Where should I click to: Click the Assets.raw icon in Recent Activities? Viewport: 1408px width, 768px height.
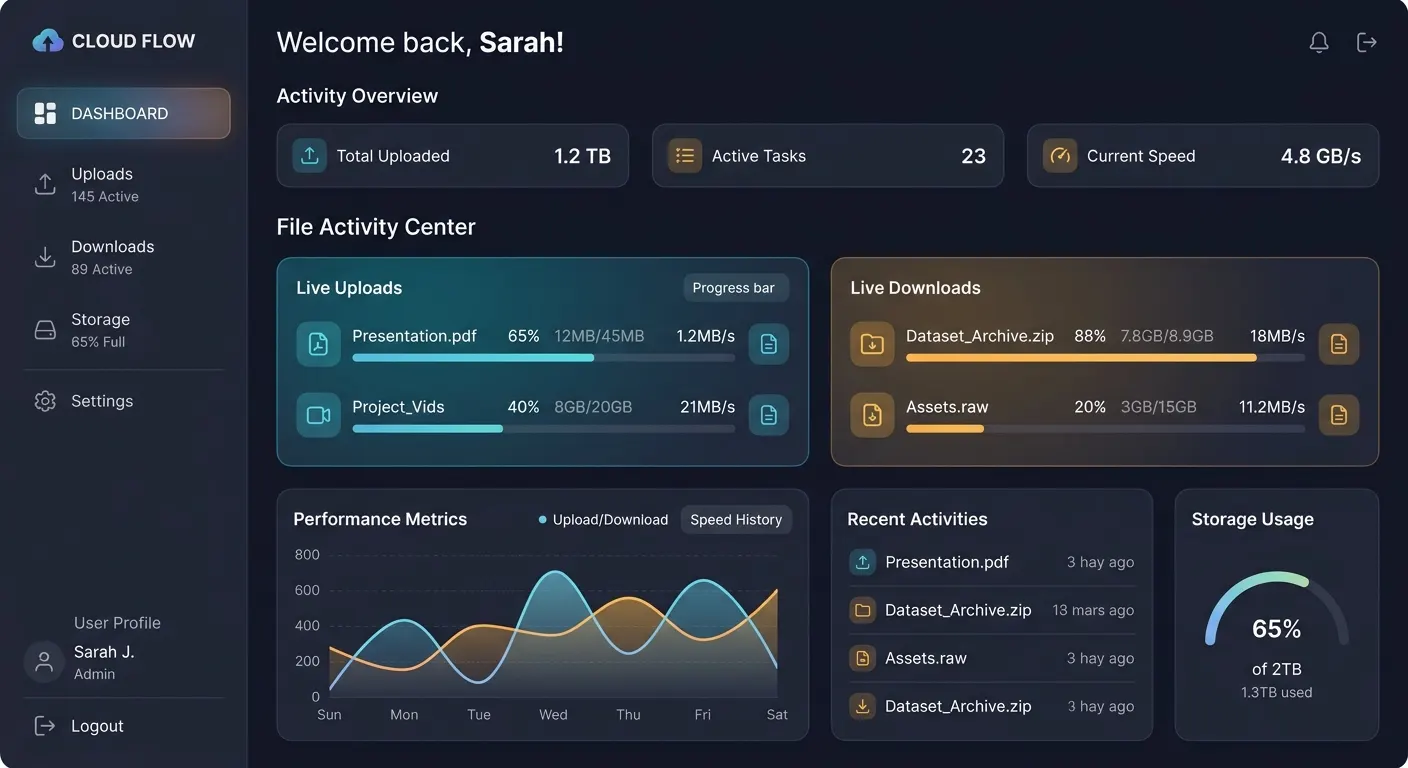pos(862,658)
